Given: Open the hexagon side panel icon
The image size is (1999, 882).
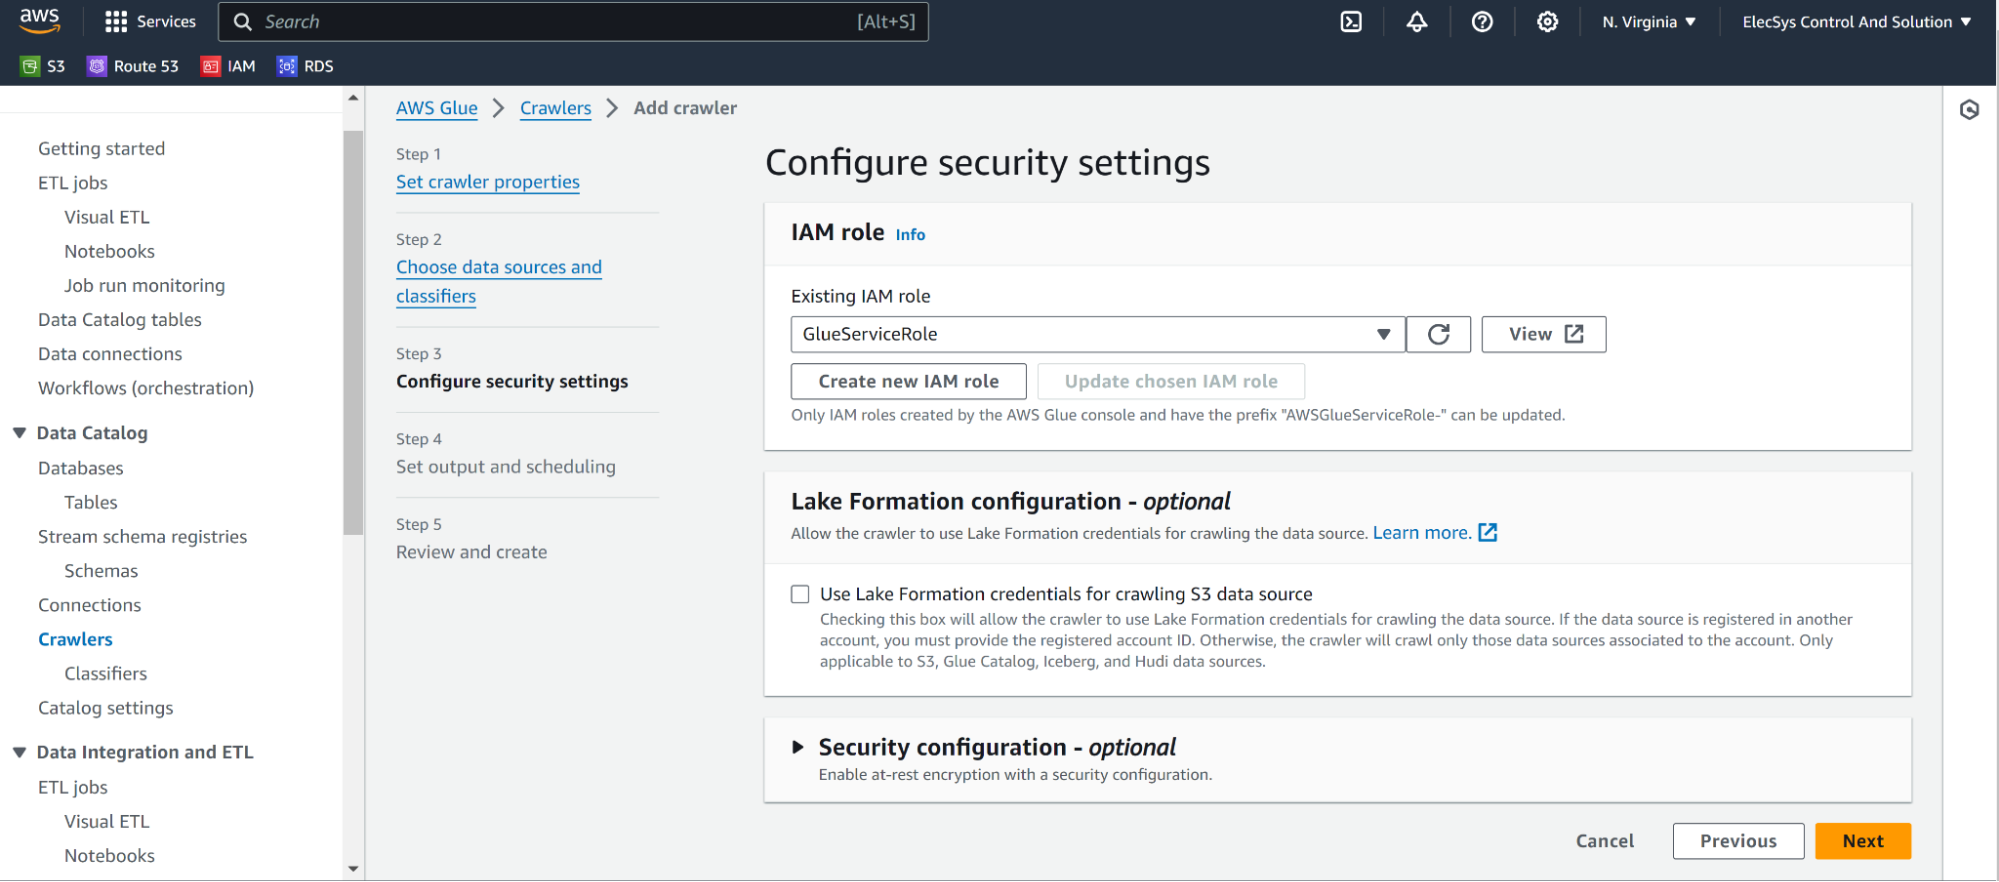Looking at the screenshot, I should (1969, 110).
